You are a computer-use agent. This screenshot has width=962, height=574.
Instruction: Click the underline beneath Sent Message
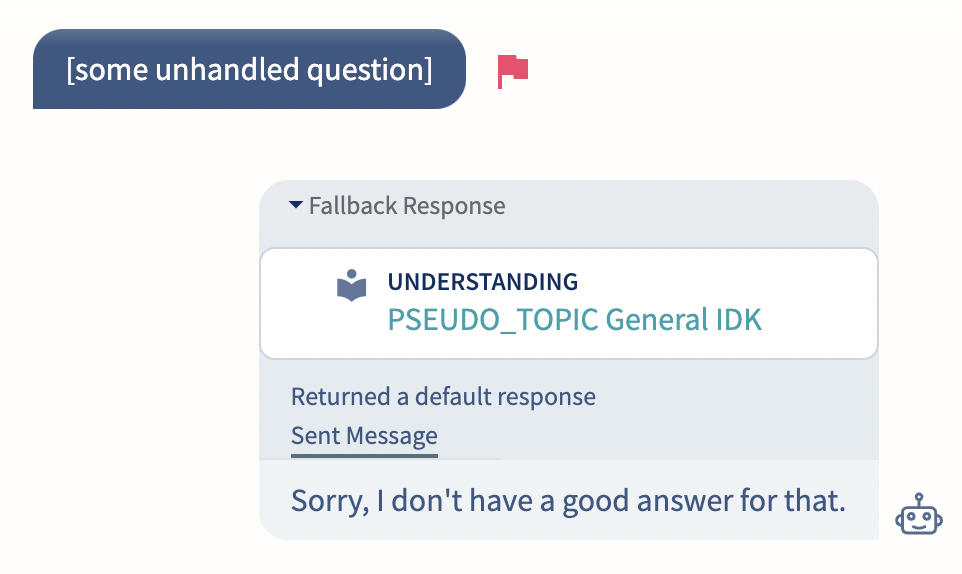(364, 456)
